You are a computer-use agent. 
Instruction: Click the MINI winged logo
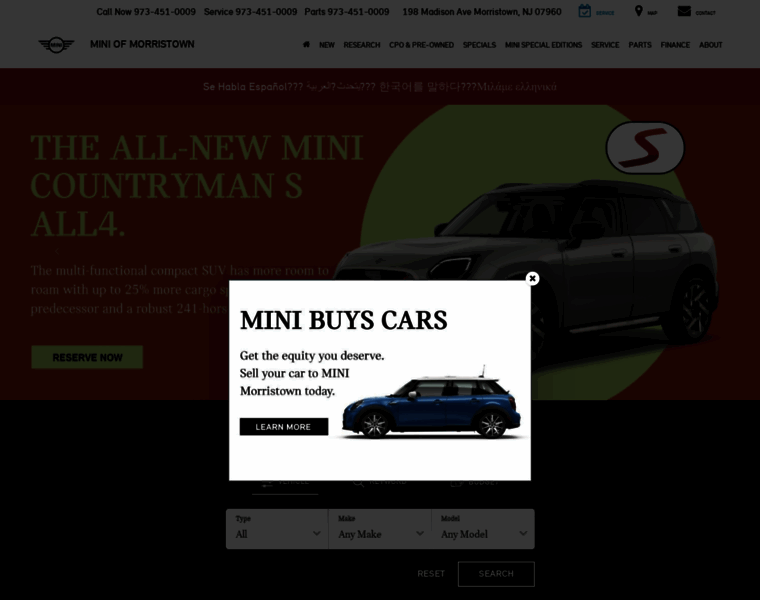tap(56, 45)
